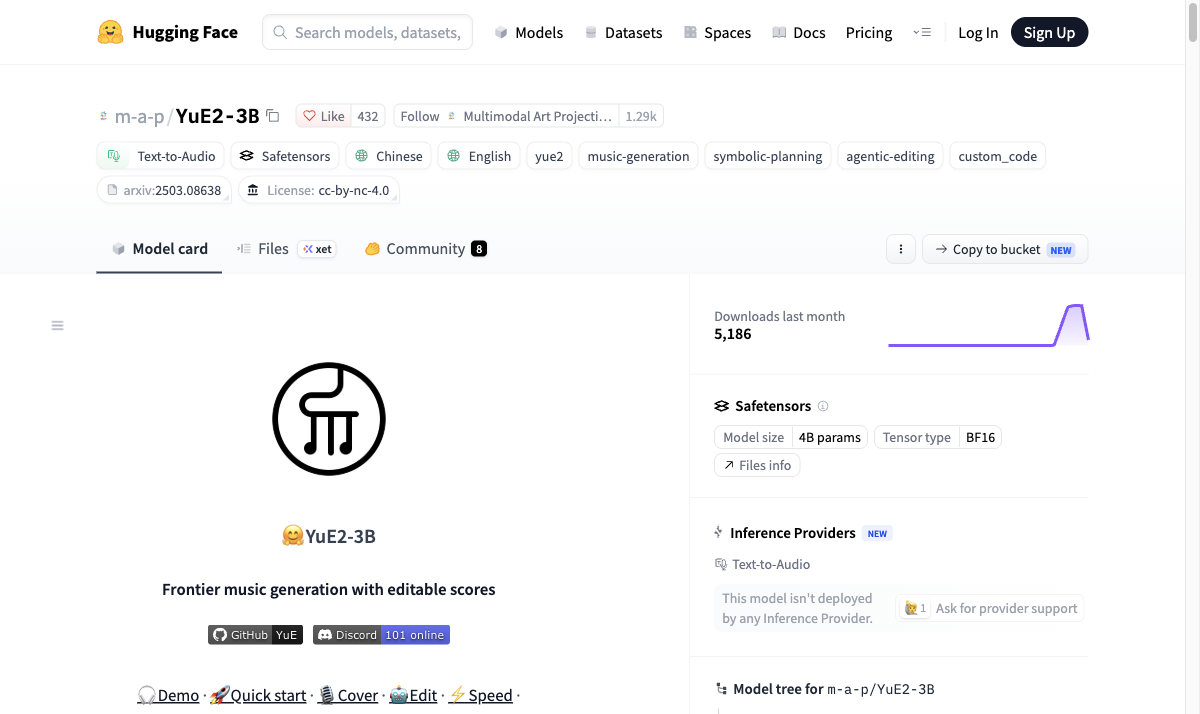The image size is (1200, 714).
Task: Click the Copy to bucket button
Action: click(1005, 249)
